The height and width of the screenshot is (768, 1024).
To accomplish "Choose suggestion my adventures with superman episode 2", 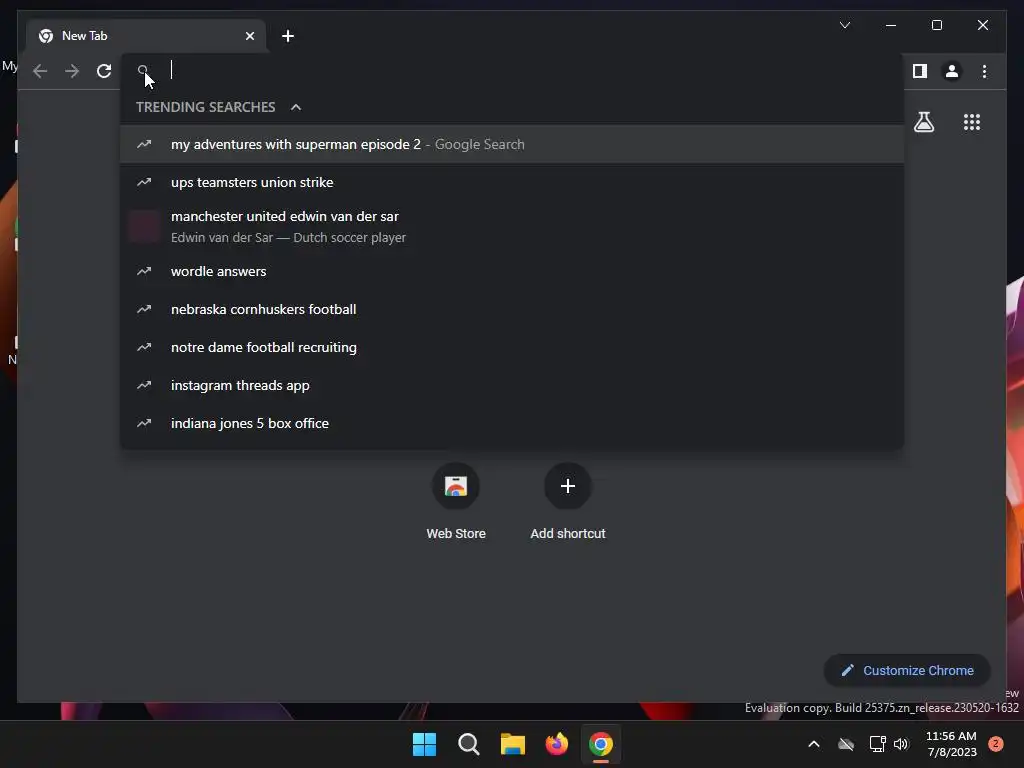I will click(x=512, y=144).
